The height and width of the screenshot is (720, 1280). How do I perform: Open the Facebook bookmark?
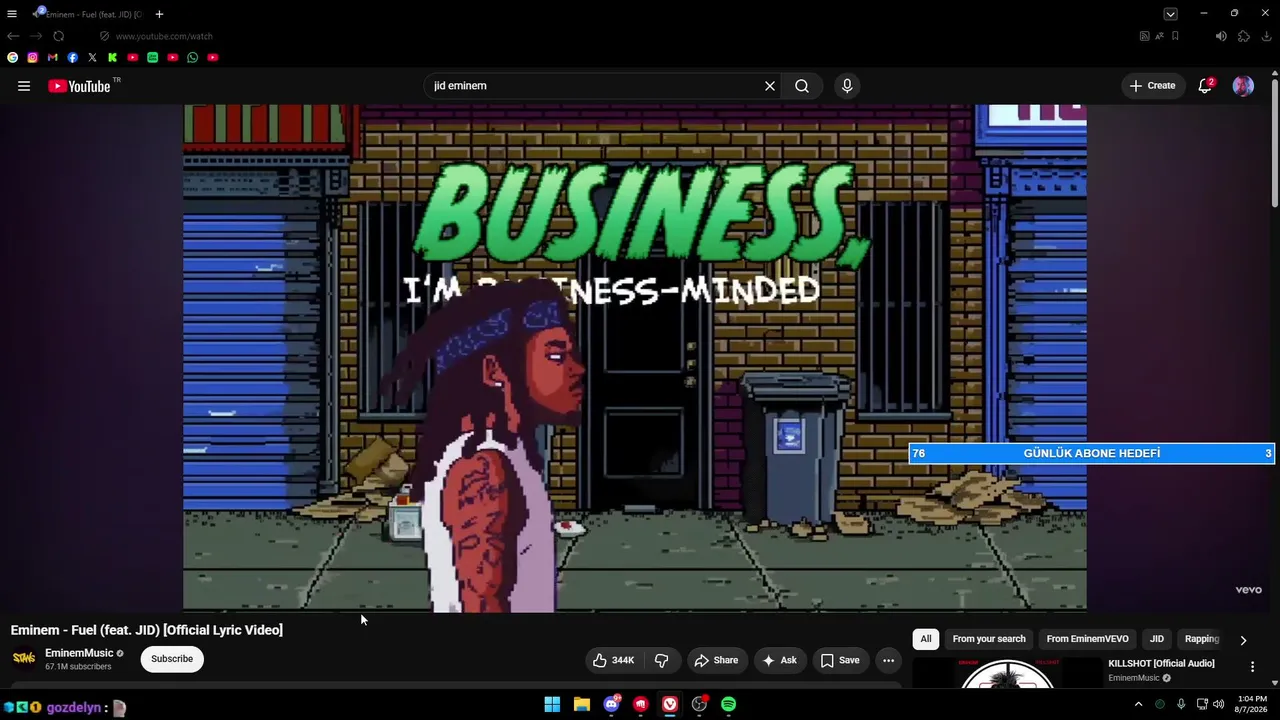point(73,58)
